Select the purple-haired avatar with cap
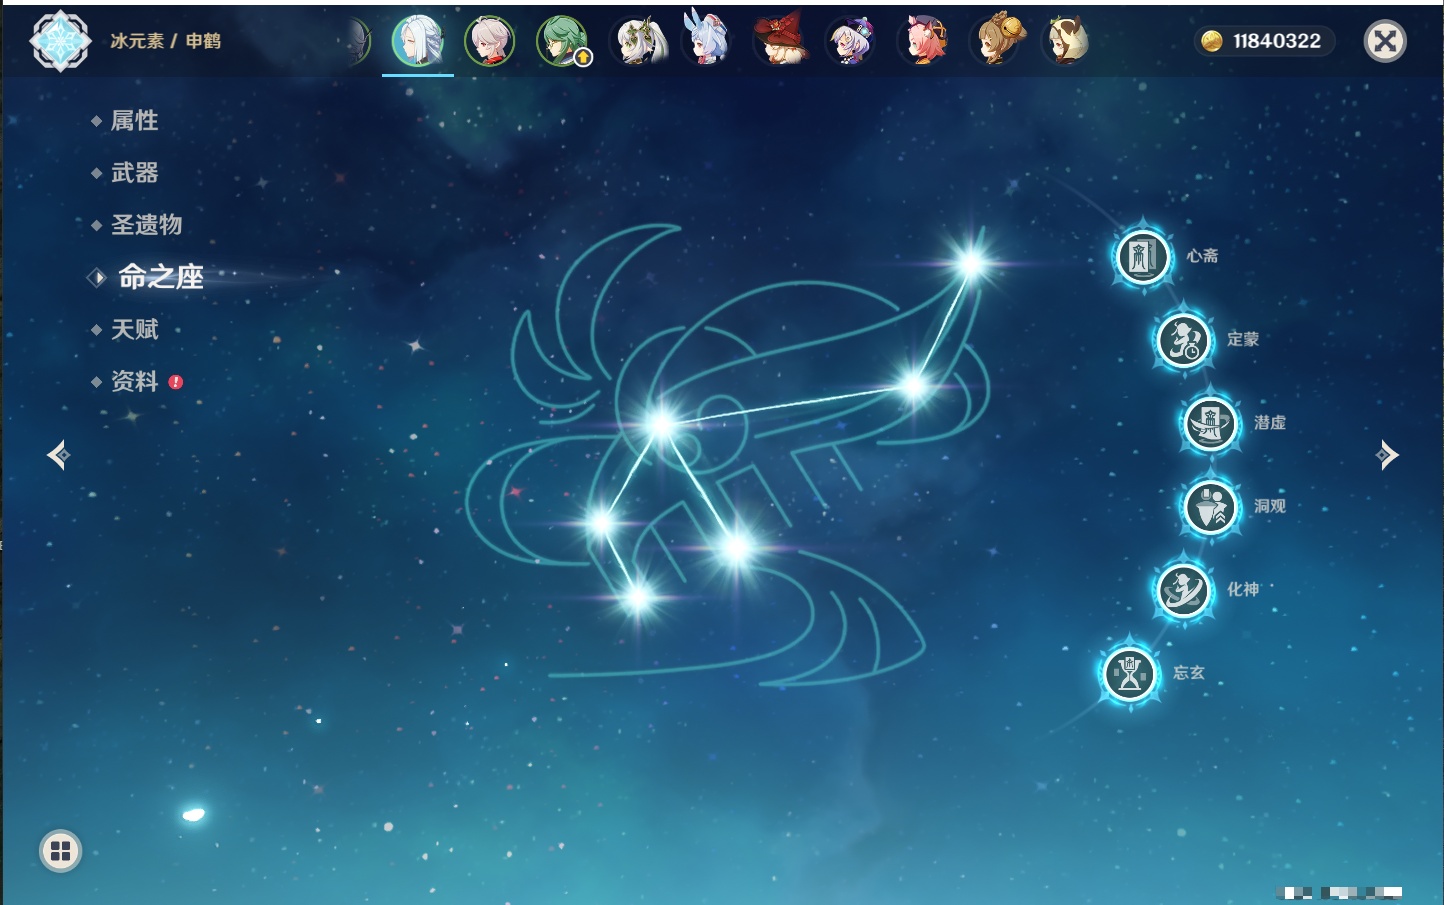Screen dimensions: 1444x905 click(851, 41)
